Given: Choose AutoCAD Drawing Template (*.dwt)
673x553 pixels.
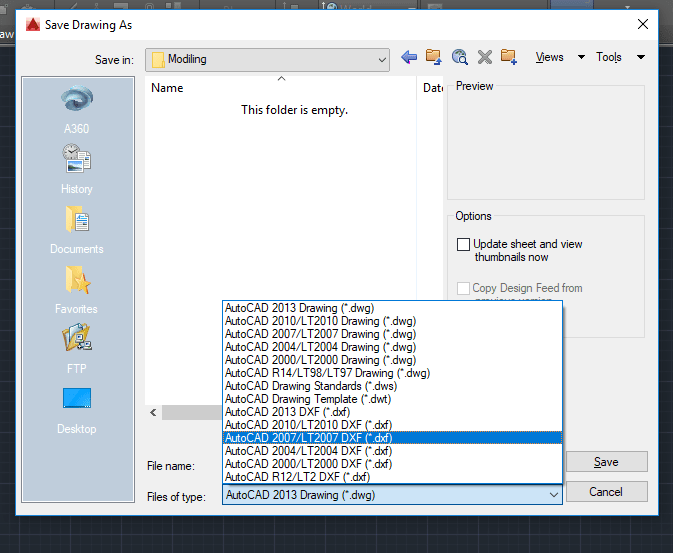Looking at the screenshot, I should 392,399.
